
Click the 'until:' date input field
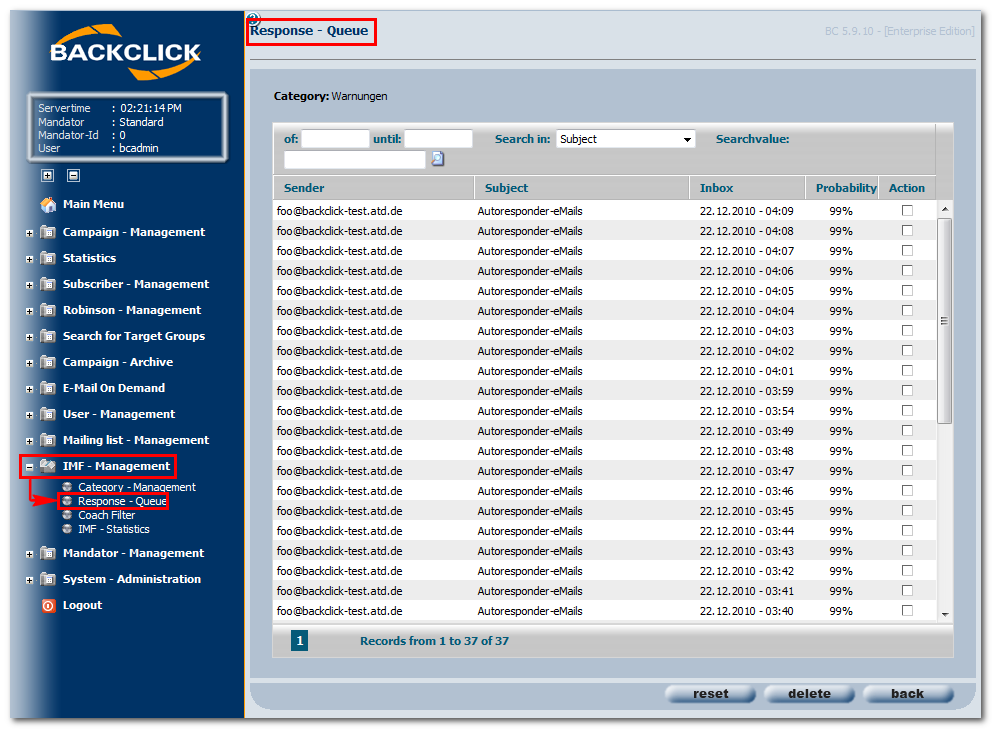(438, 139)
